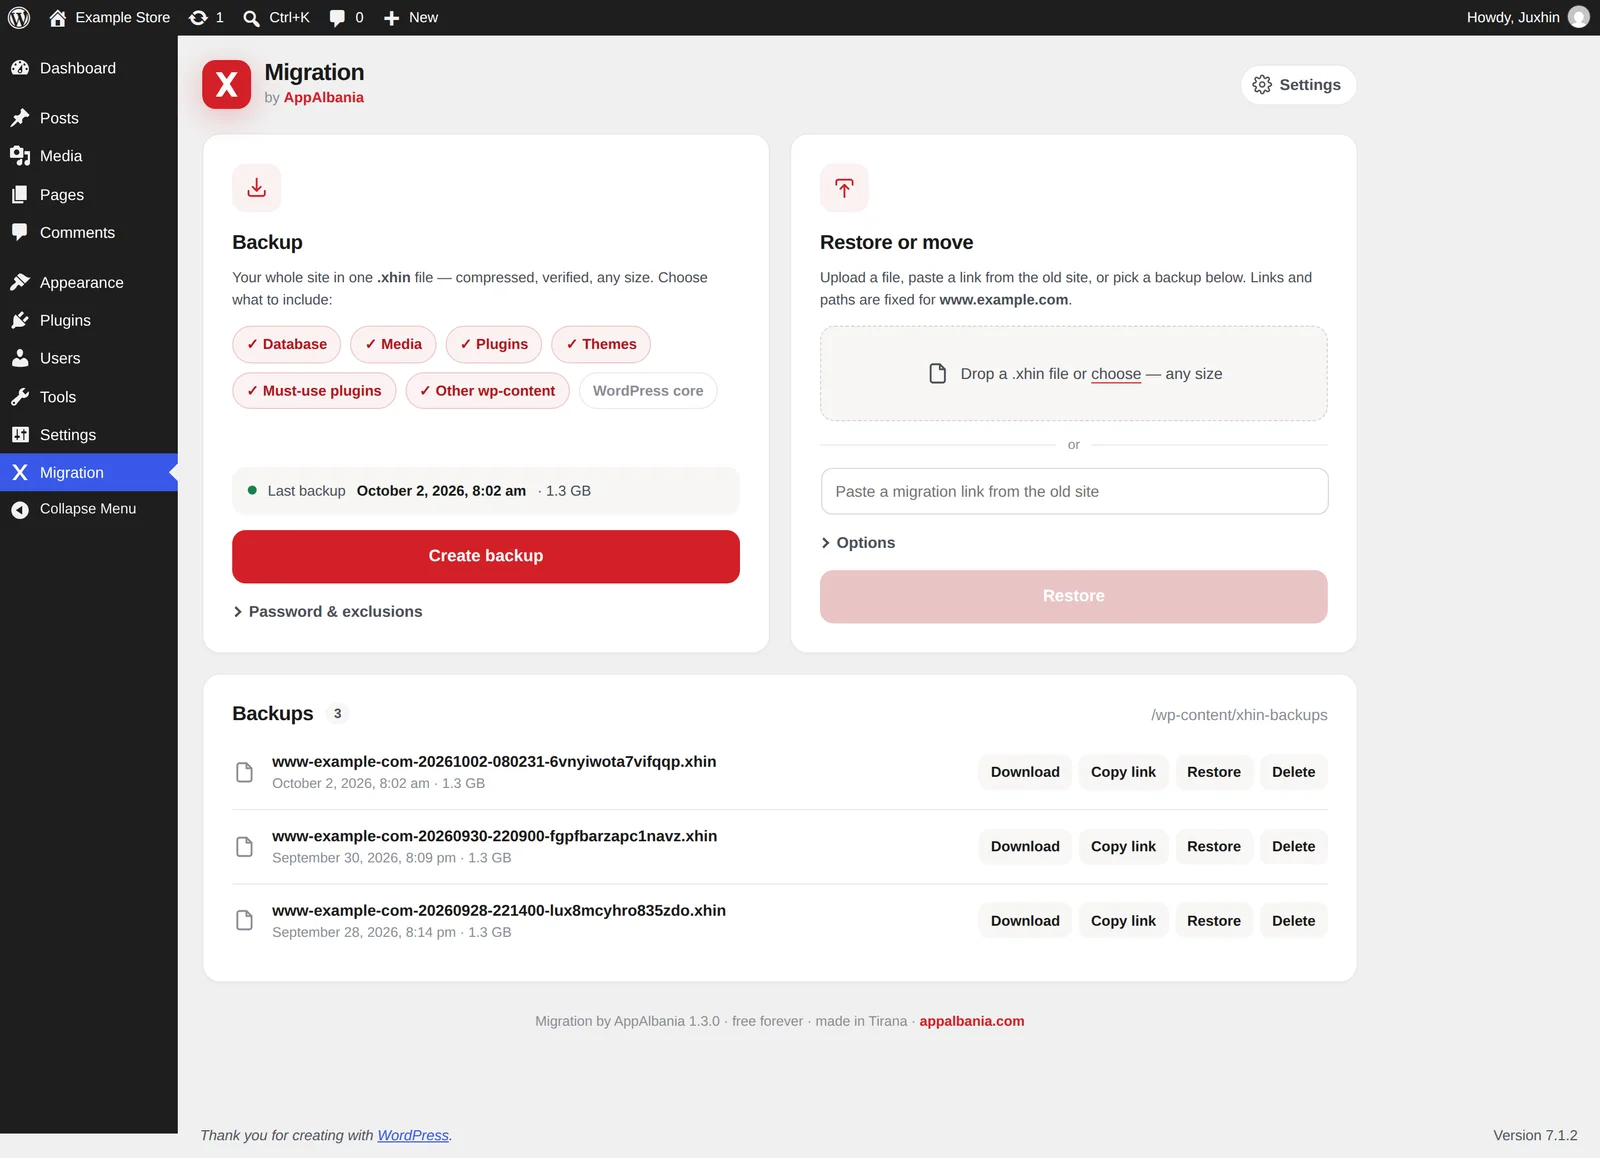Screen dimensions: 1600x1158
Task: Open the comments bubble in admin bar
Action: tap(338, 18)
